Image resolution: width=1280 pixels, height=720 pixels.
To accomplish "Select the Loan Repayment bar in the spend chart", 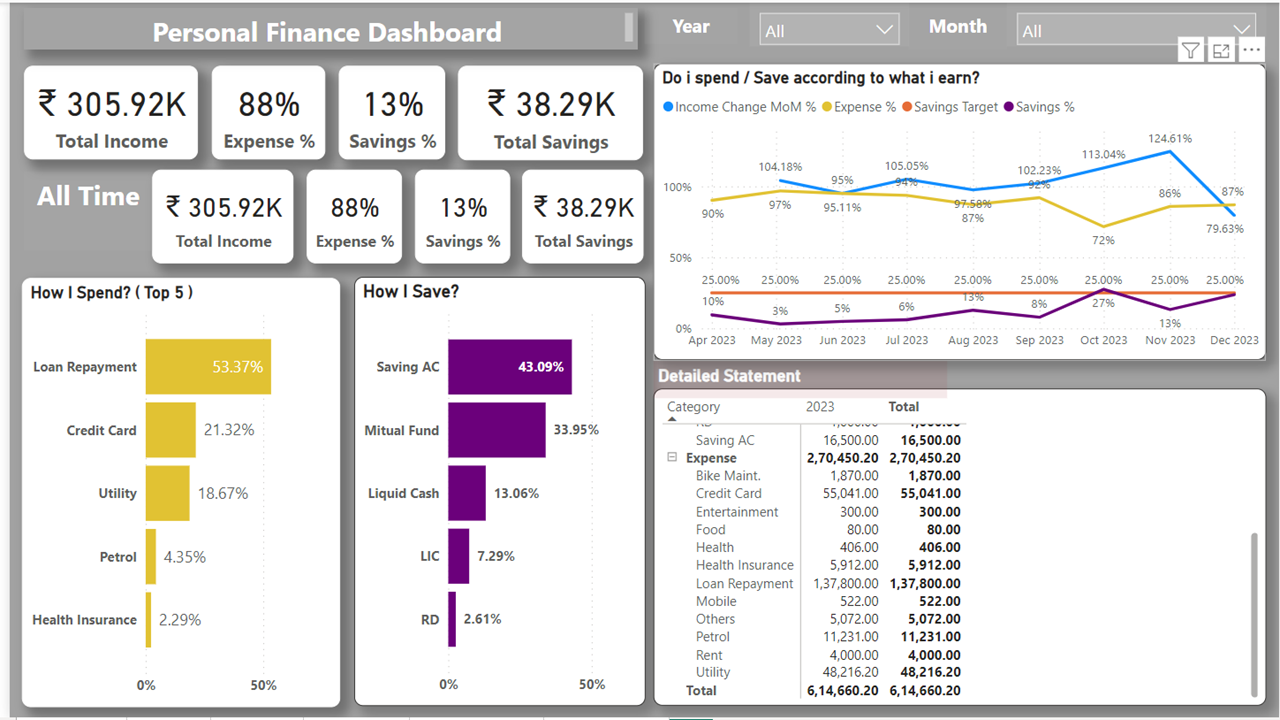I will [x=208, y=367].
